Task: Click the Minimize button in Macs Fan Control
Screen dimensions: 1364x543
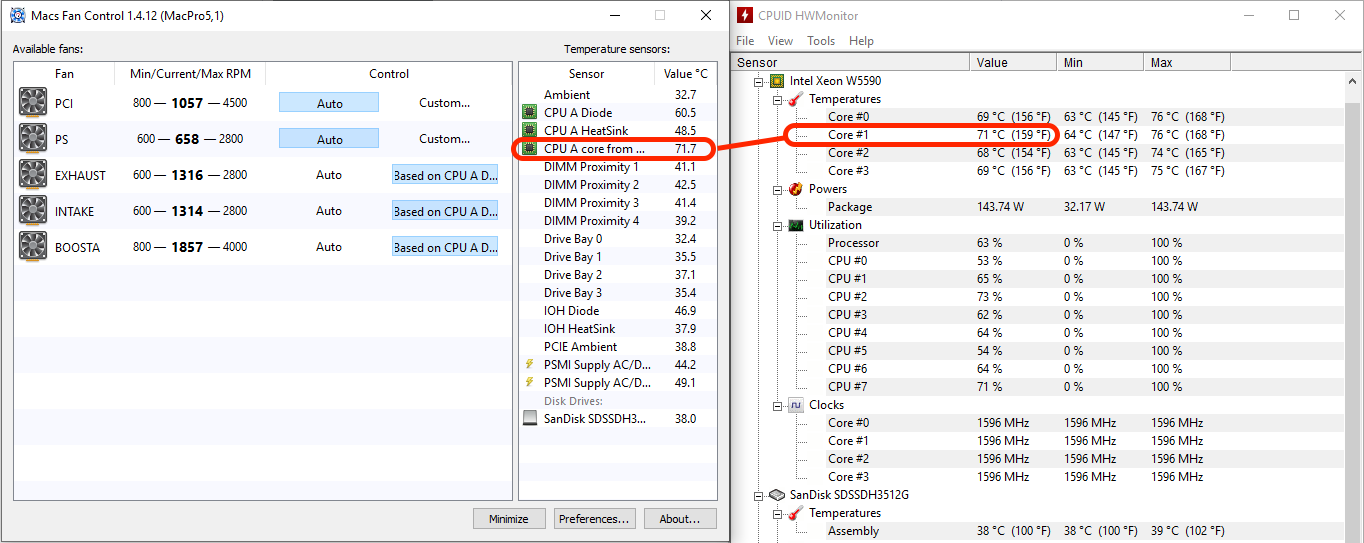Action: click(509, 519)
